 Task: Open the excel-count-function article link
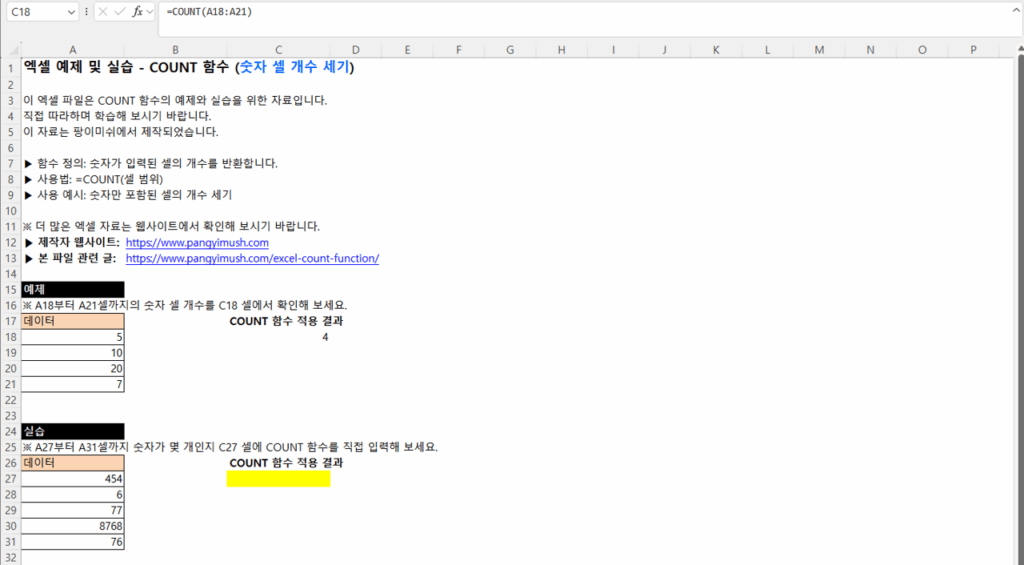[x=252, y=258]
